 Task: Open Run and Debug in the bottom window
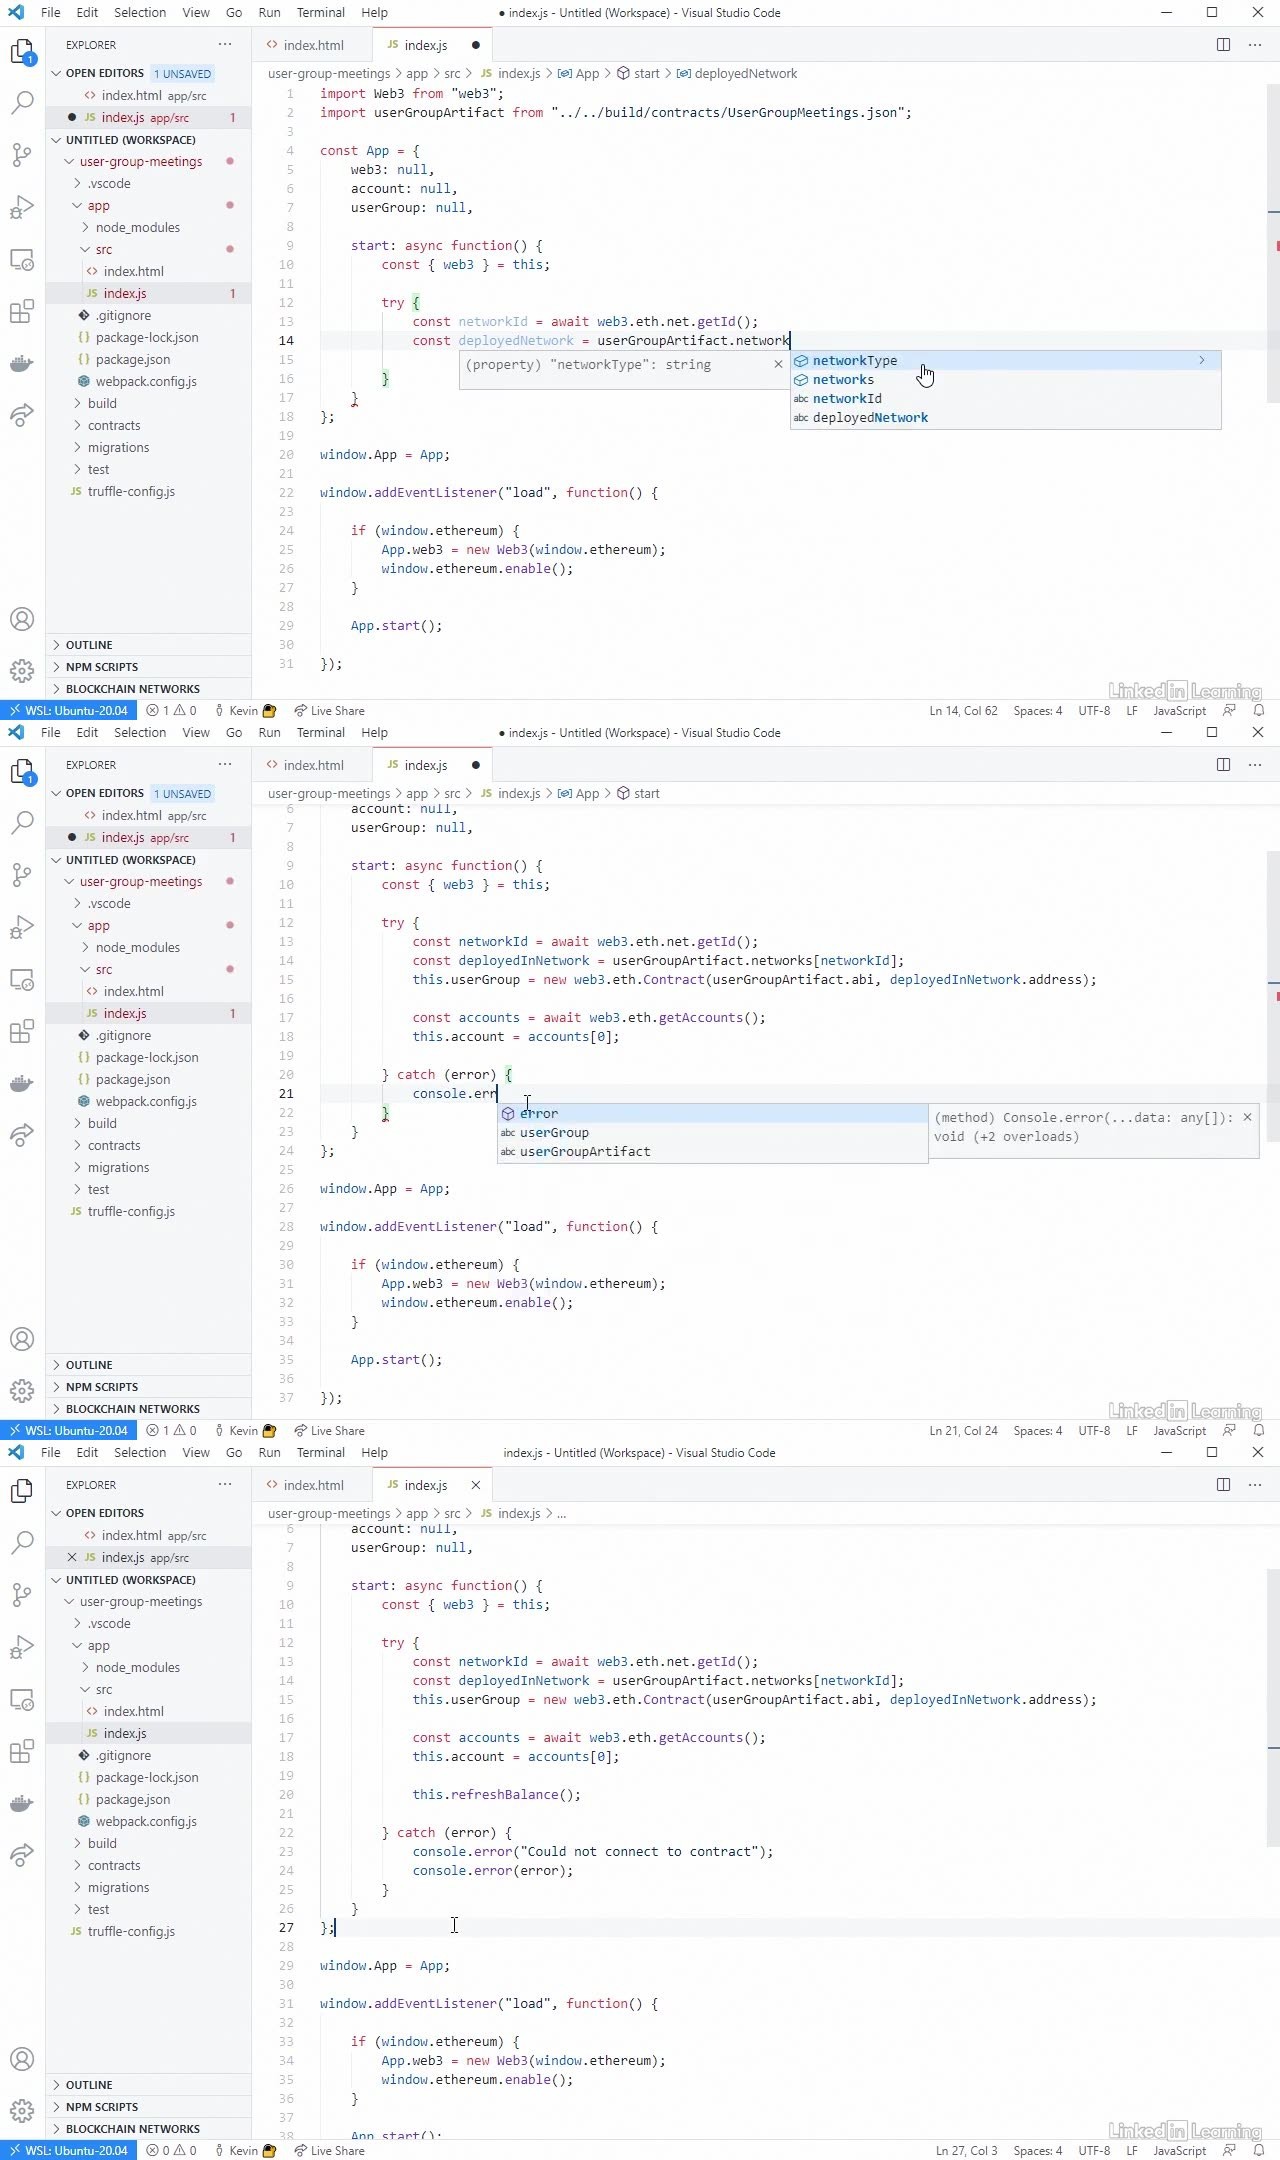(22, 1646)
